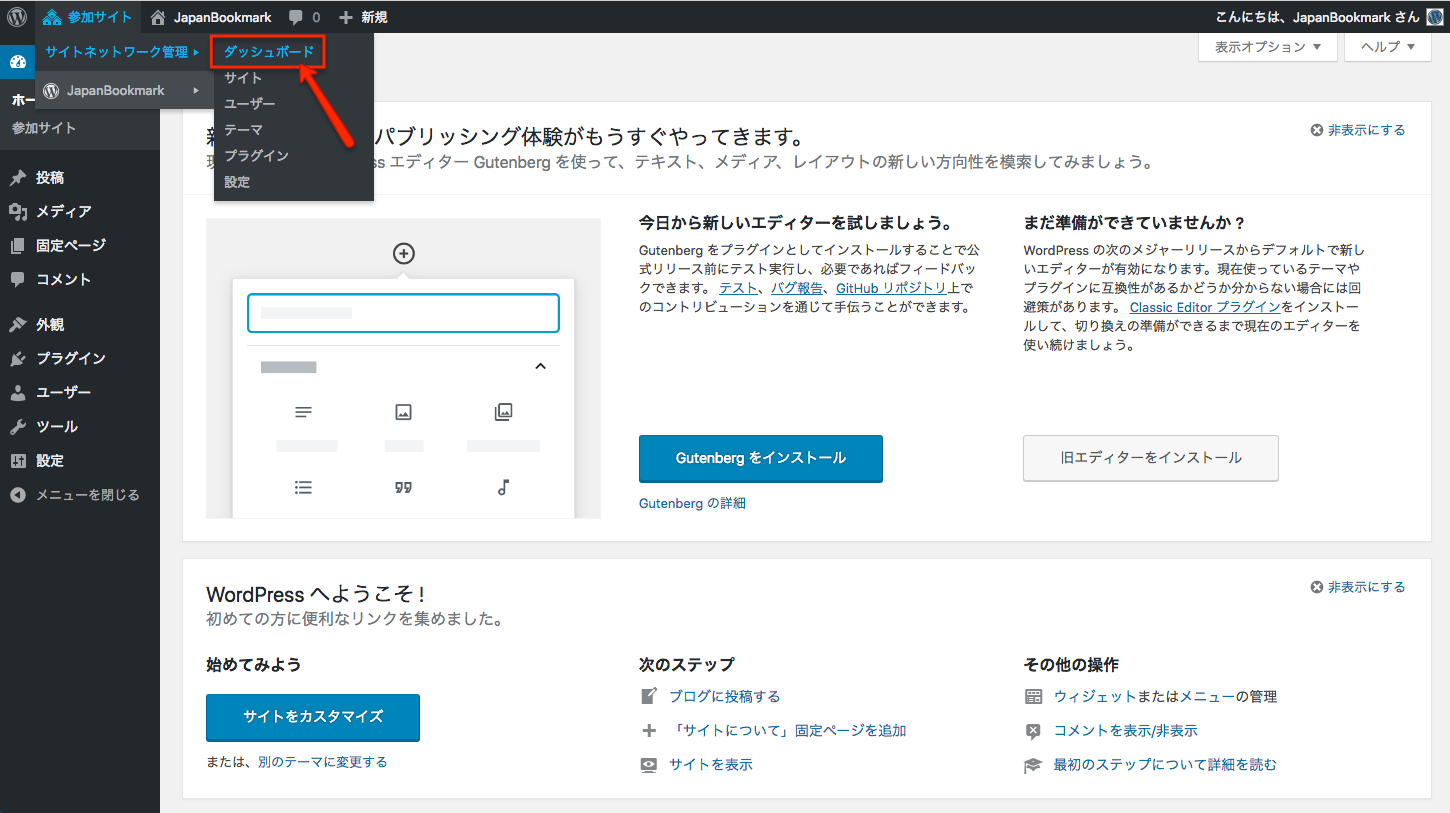Click the user avatar in admin bar
This screenshot has width=1450, height=813.
click(1434, 17)
